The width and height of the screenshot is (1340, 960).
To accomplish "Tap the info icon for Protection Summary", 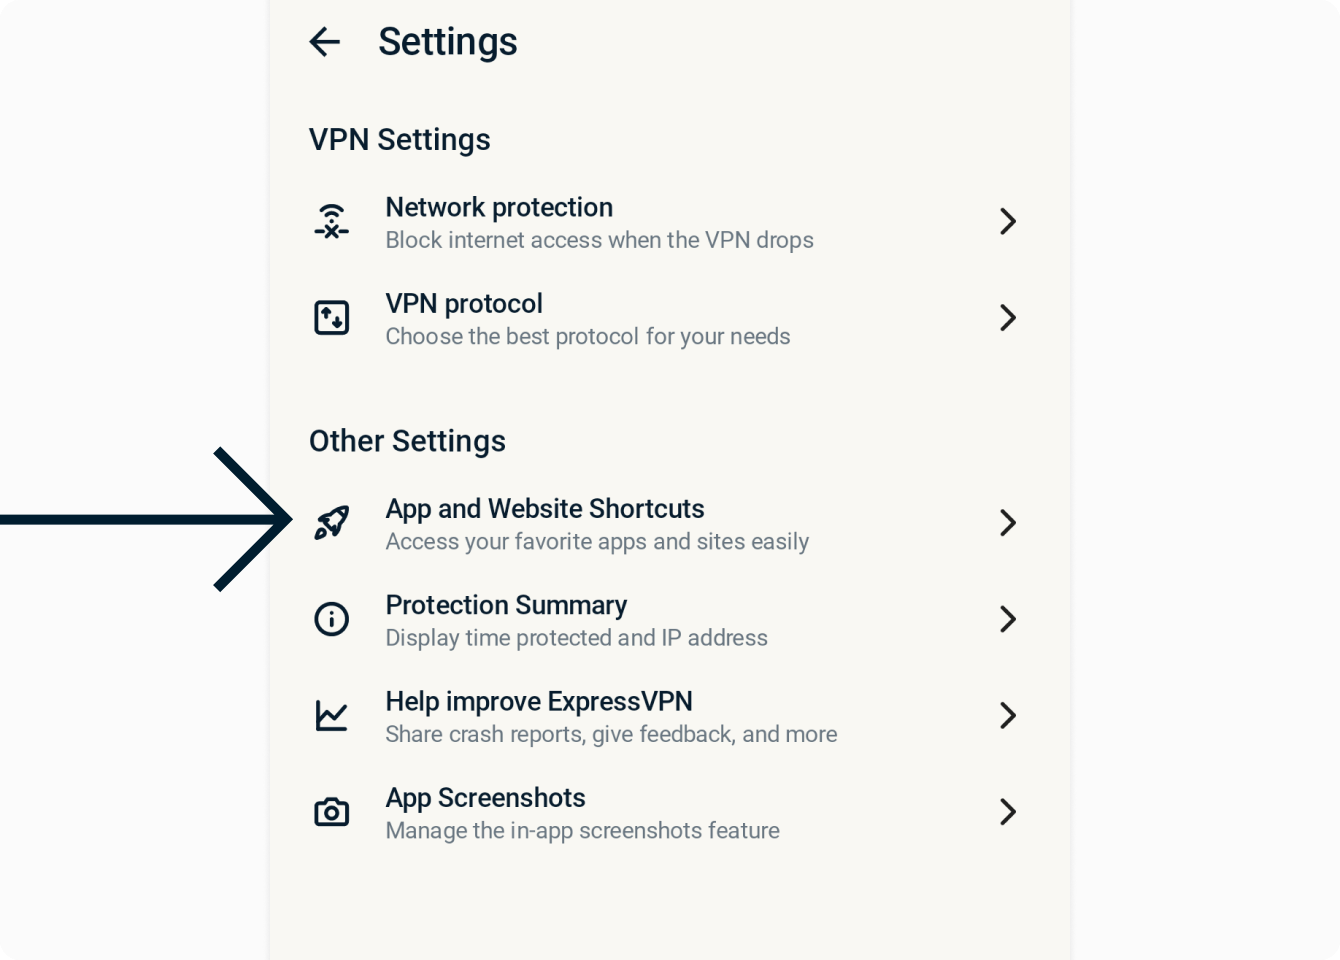I will pos(332,619).
